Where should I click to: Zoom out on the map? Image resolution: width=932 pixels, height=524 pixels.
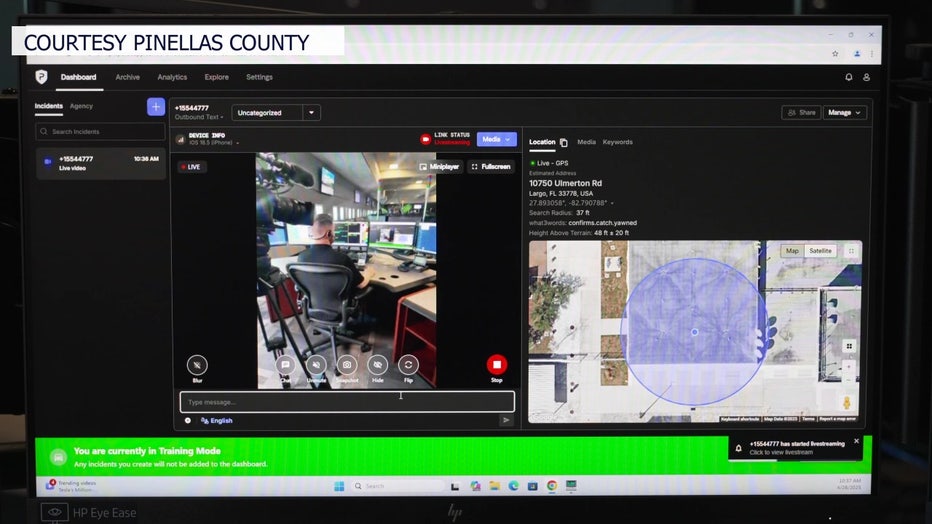coord(849,380)
